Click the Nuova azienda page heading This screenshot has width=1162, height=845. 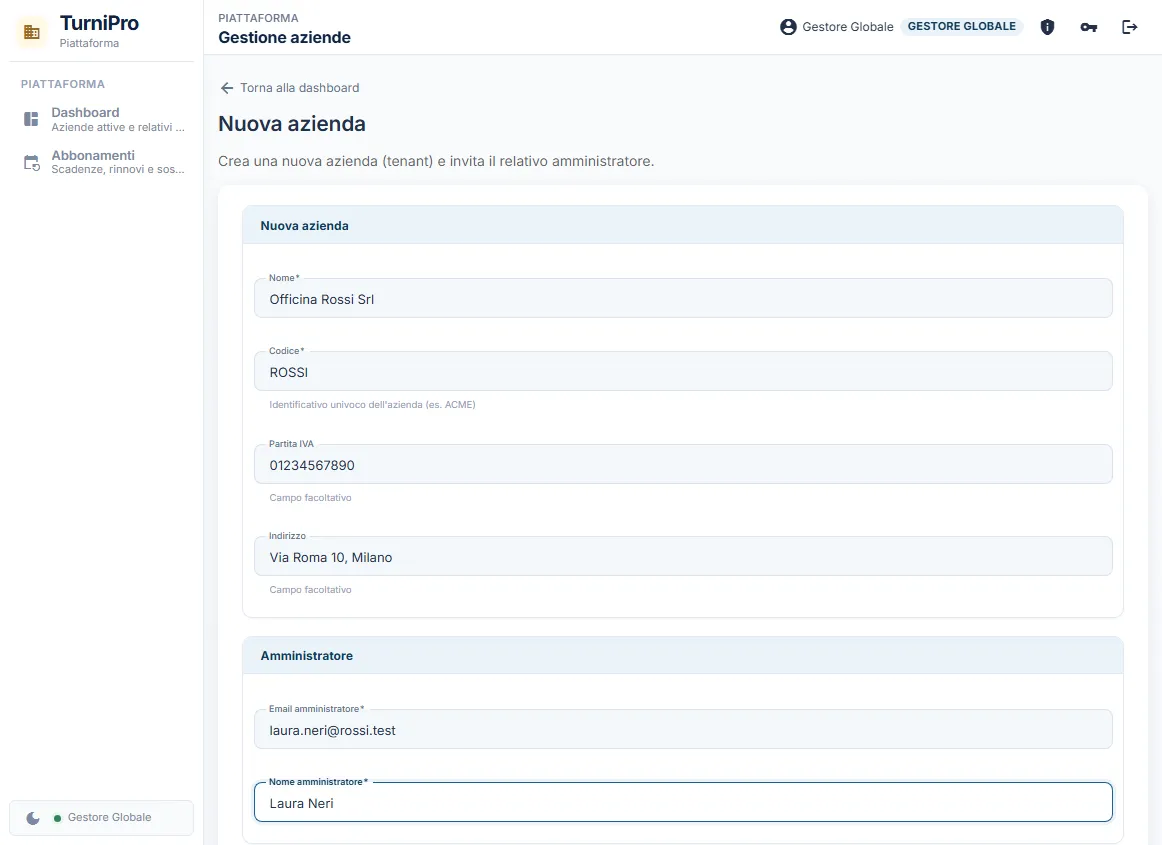(292, 124)
